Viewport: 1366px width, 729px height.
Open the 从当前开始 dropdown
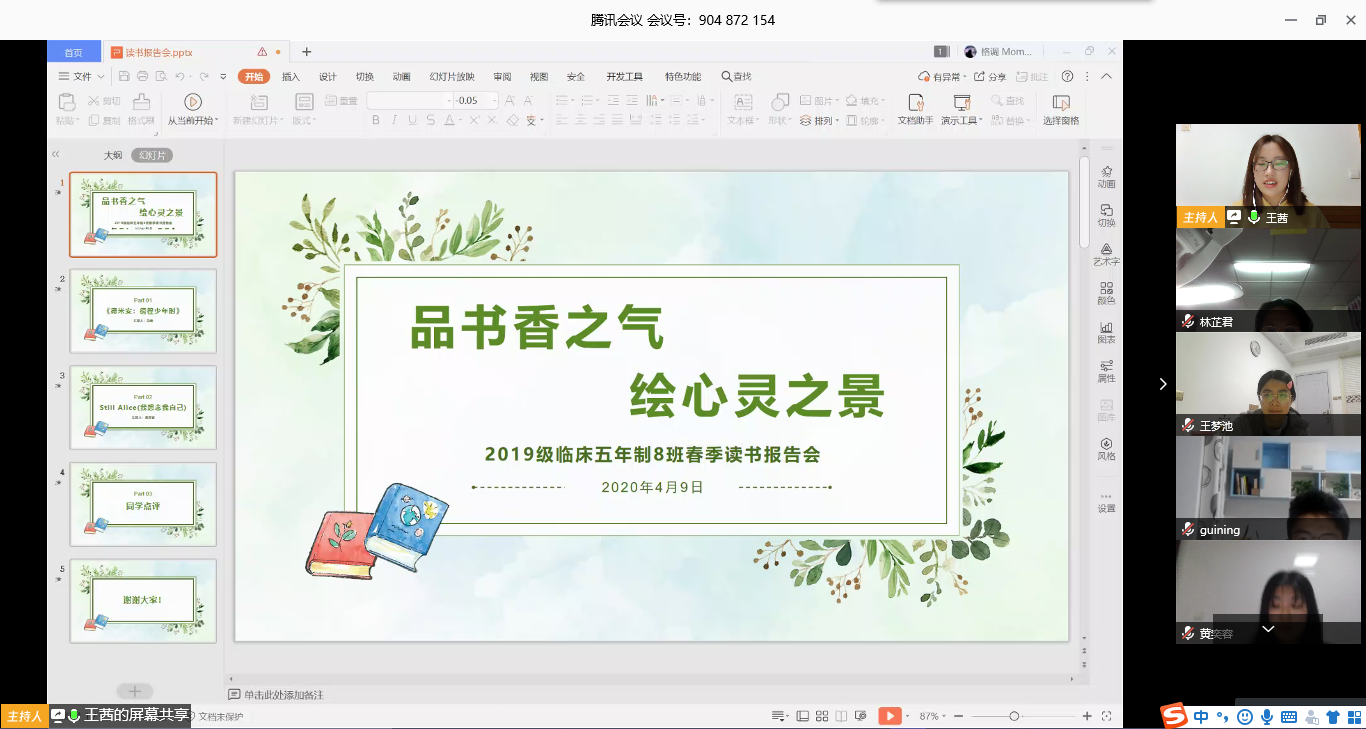(192, 121)
